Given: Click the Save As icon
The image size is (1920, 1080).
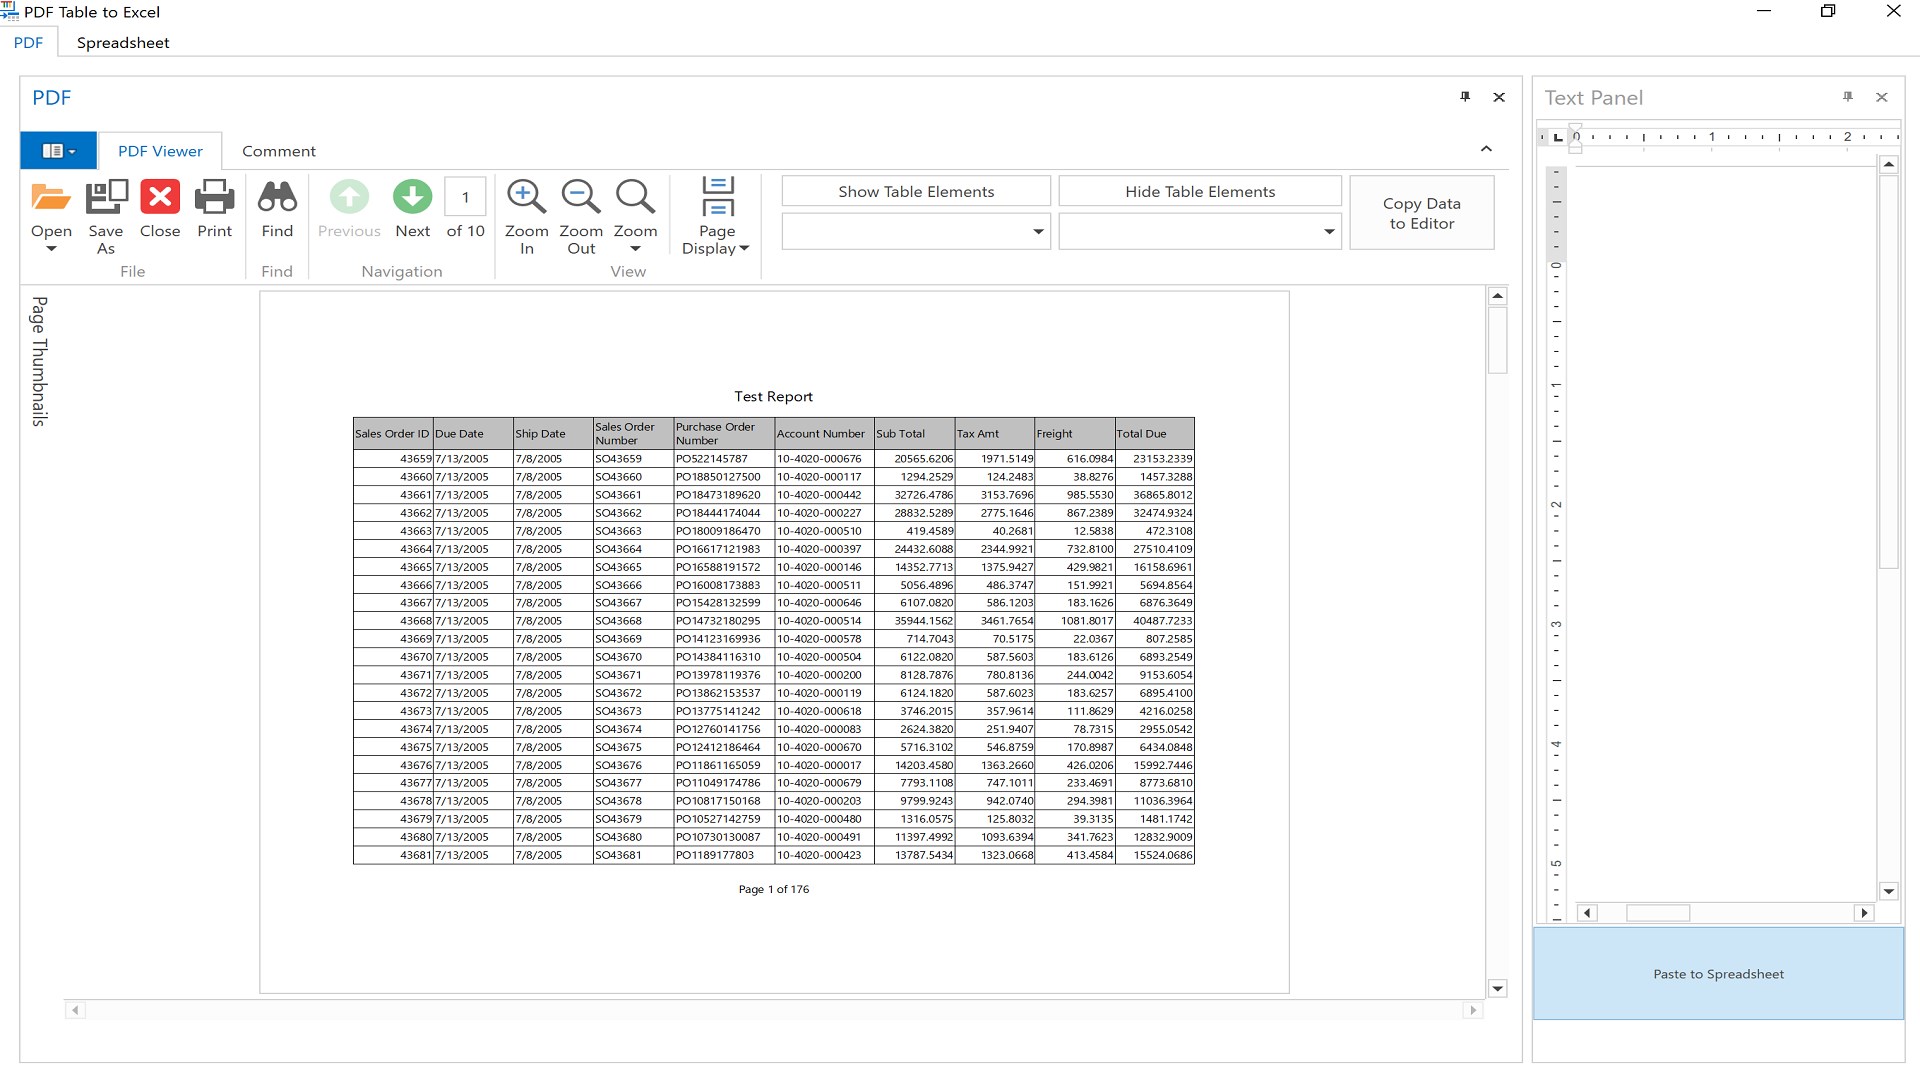Looking at the screenshot, I should click(106, 197).
